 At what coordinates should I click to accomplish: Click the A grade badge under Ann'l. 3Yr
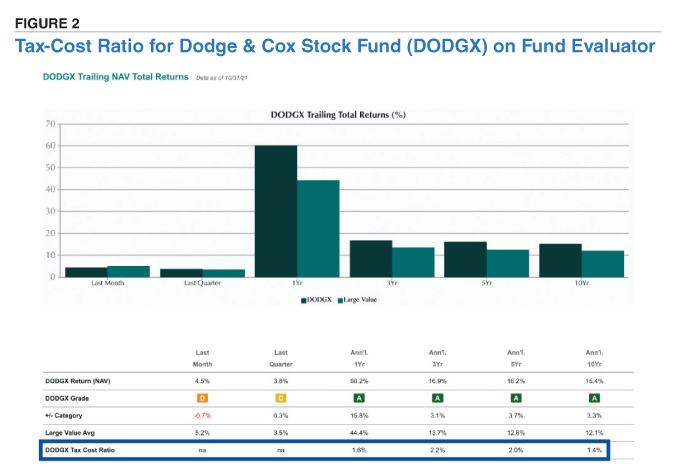pos(437,398)
